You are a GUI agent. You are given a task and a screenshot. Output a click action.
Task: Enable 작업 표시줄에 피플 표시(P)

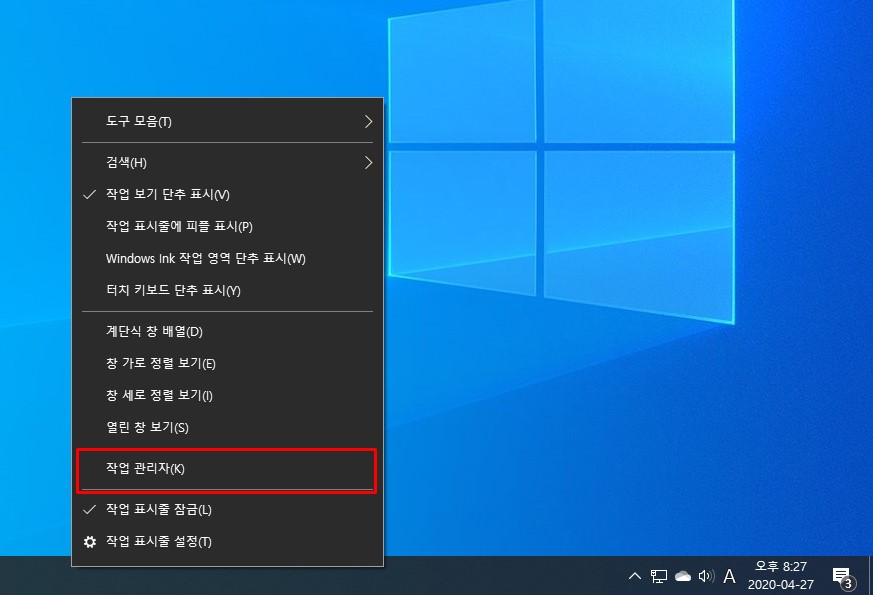coord(227,227)
